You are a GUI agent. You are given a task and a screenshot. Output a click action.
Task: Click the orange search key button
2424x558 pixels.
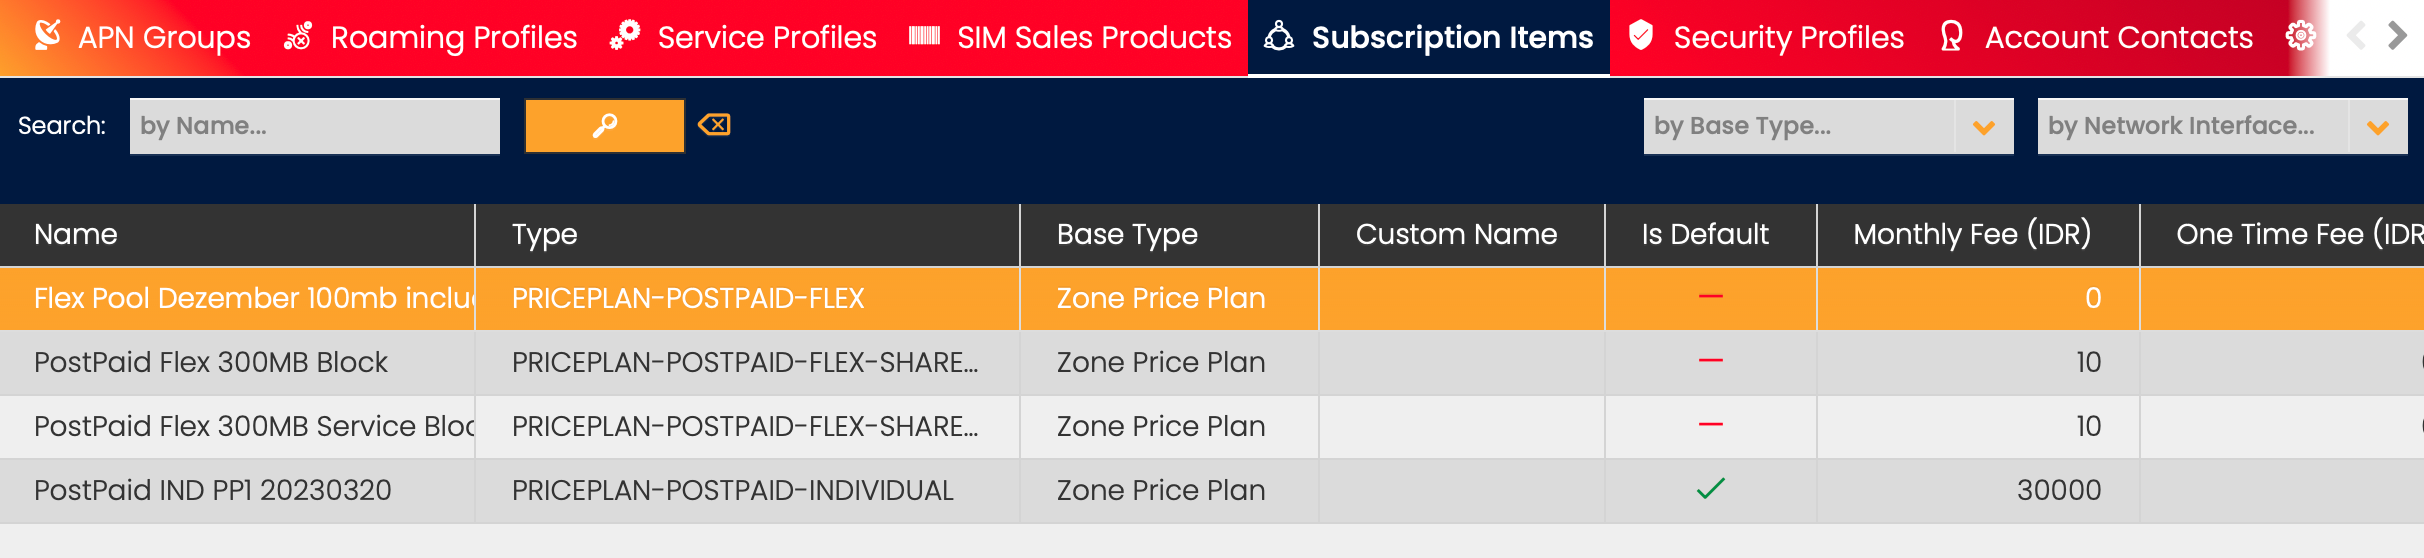[604, 126]
